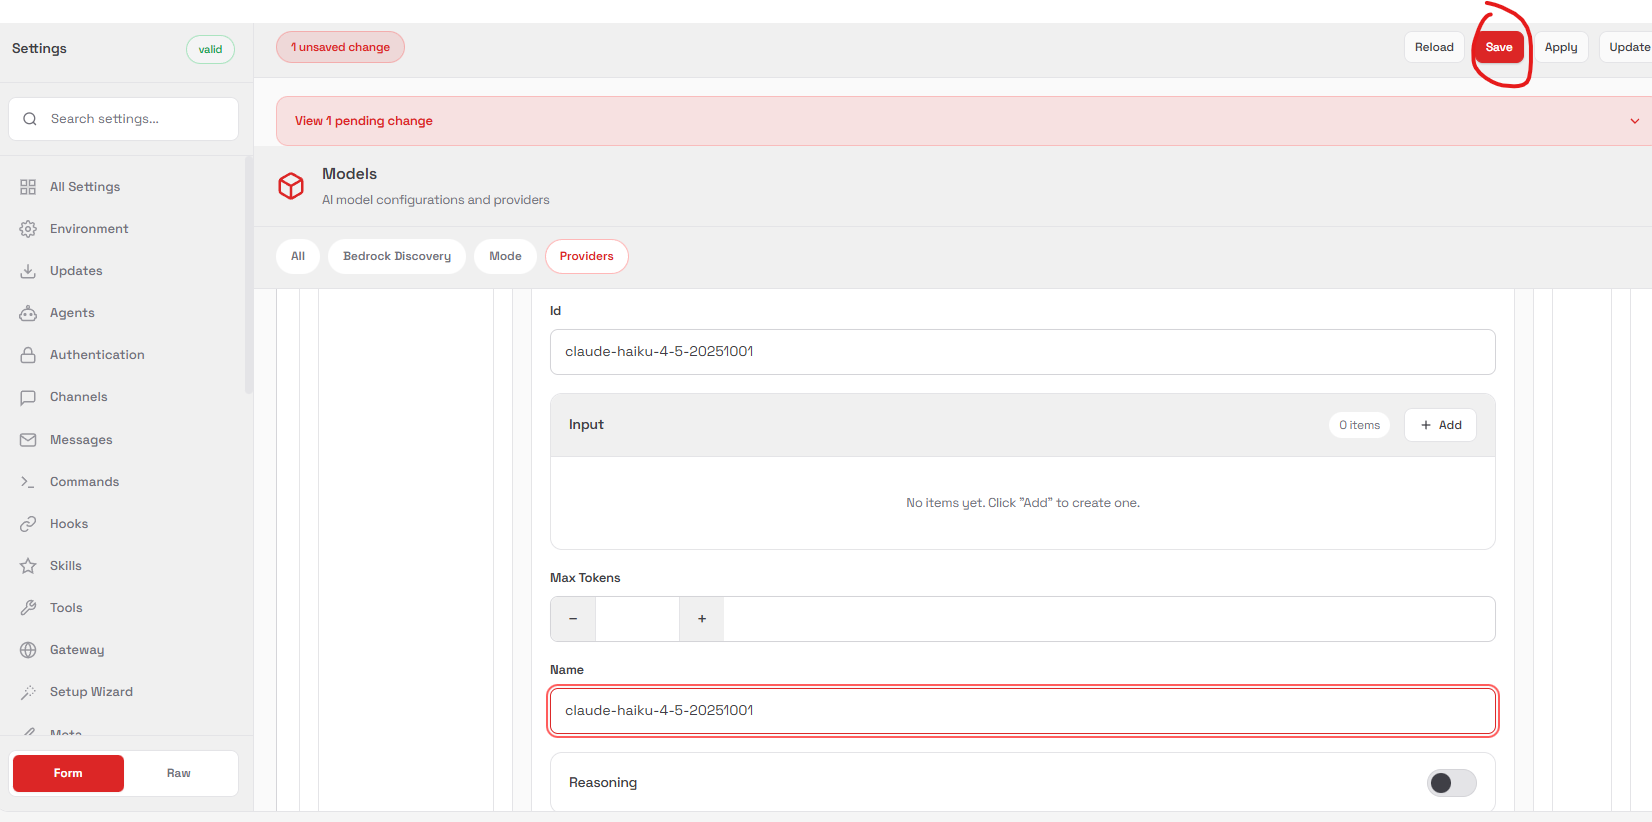The height and width of the screenshot is (822, 1652).
Task: Click the Reload button
Action: 1434,47
